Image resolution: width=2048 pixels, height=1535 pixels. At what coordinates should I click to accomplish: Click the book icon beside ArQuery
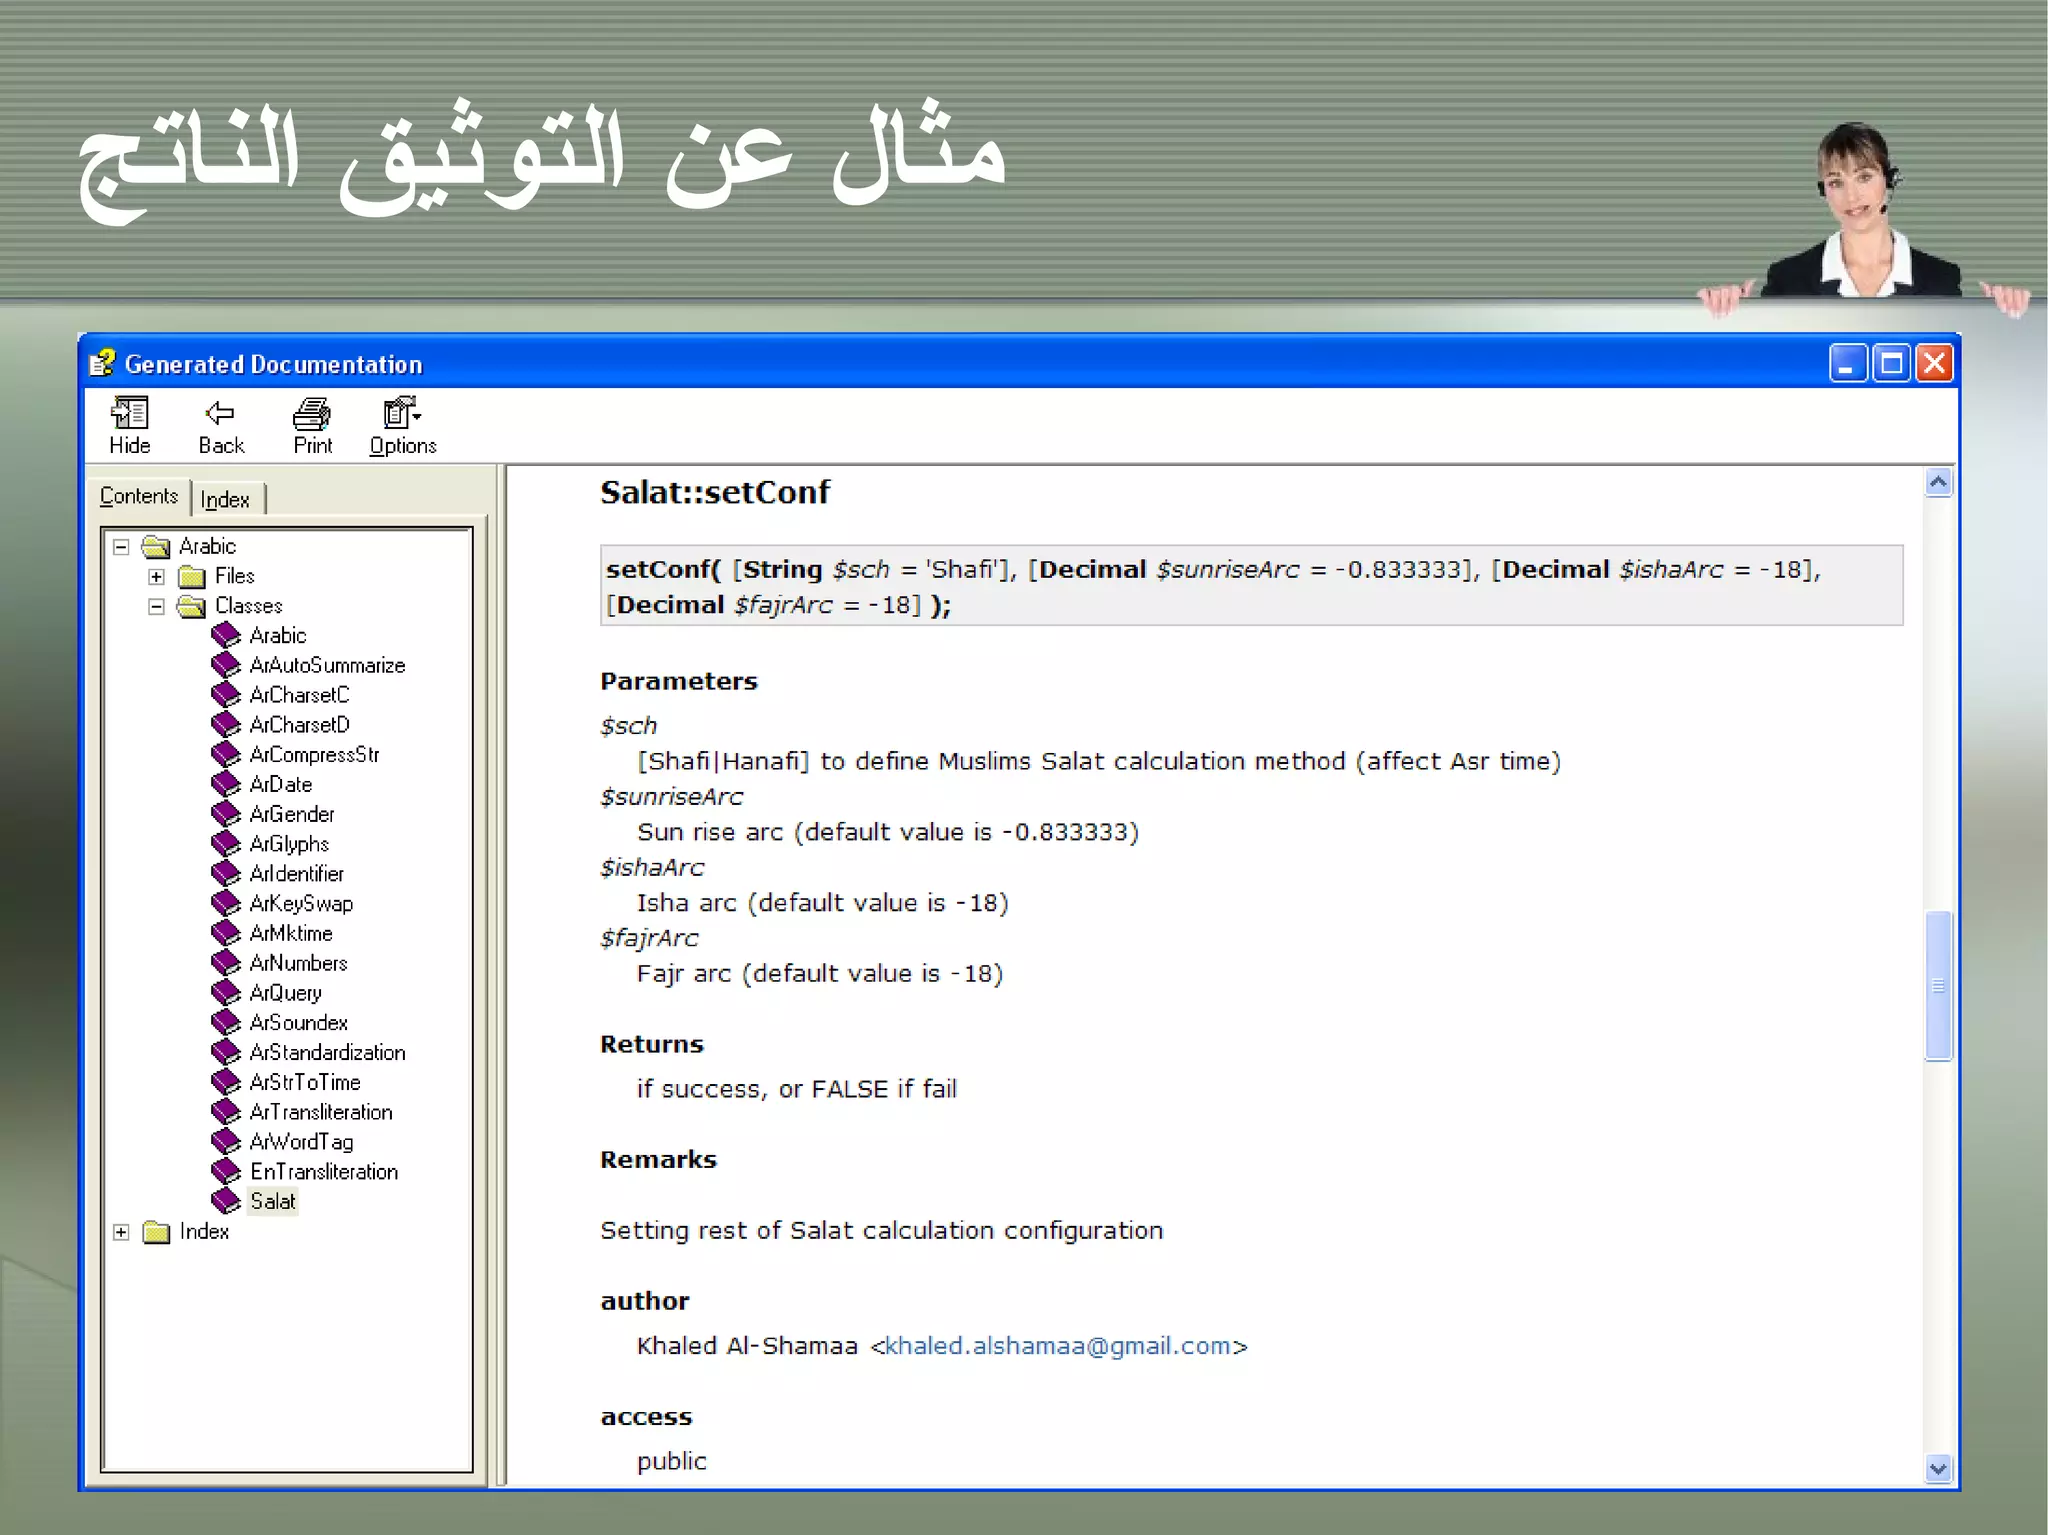(x=226, y=993)
